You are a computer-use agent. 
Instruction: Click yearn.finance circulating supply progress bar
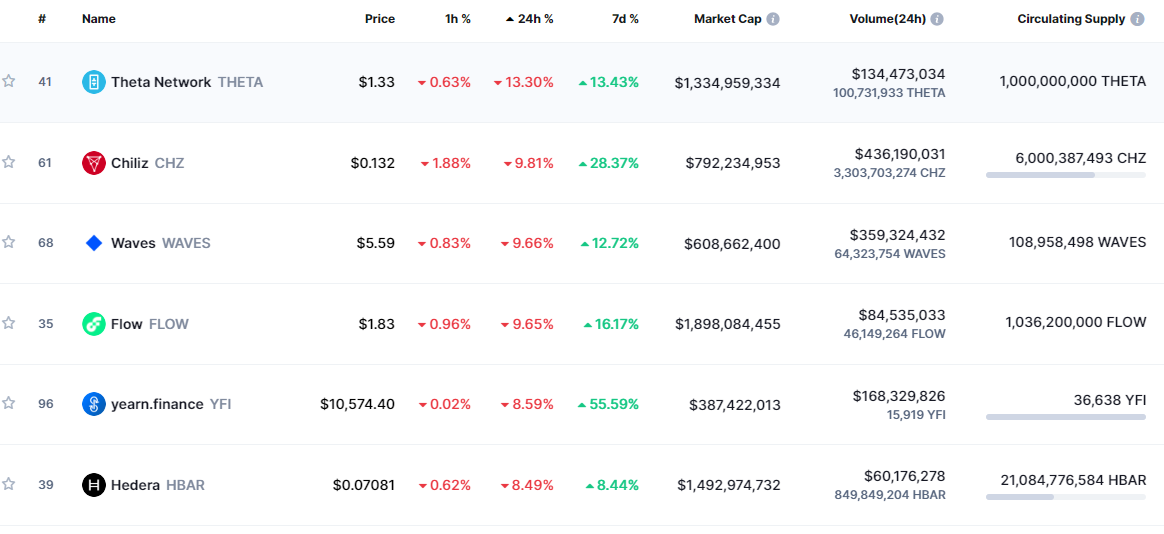click(1065, 417)
